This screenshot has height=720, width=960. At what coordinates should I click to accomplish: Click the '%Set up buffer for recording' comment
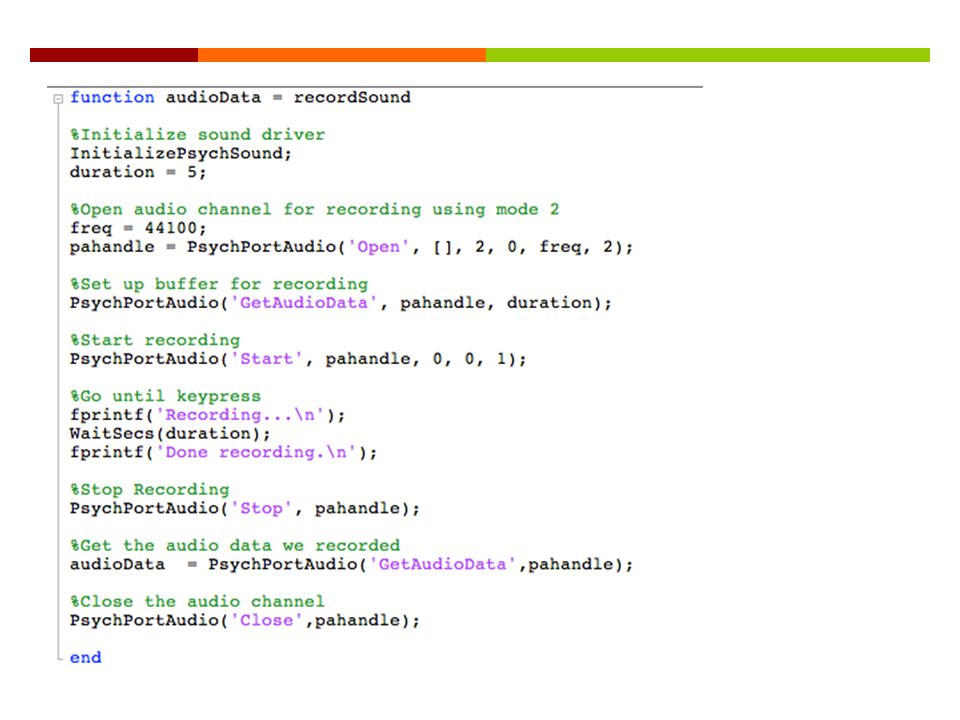pyautogui.click(x=219, y=284)
